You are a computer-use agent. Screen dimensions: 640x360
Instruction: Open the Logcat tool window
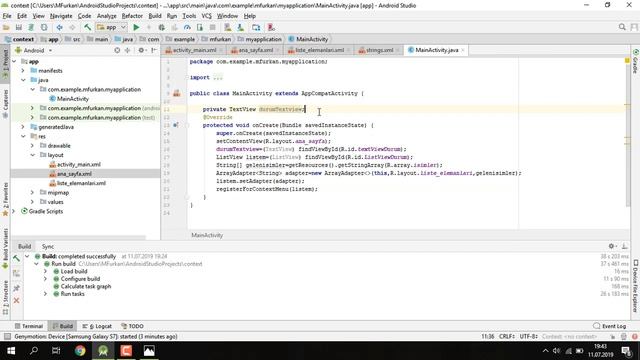tap(97, 326)
